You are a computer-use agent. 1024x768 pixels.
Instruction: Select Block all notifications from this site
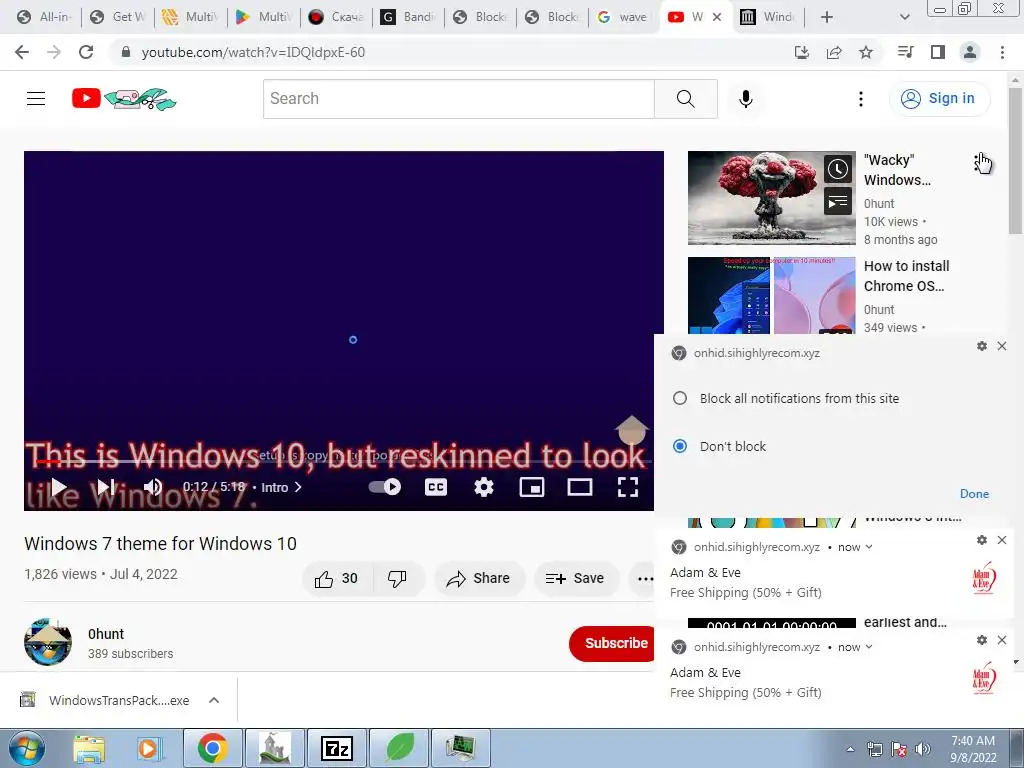pos(680,398)
